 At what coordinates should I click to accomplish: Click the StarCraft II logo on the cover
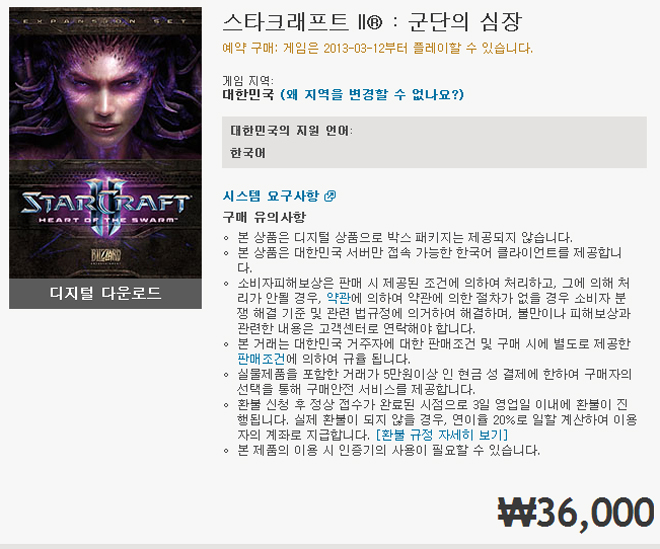pyautogui.click(x=105, y=205)
